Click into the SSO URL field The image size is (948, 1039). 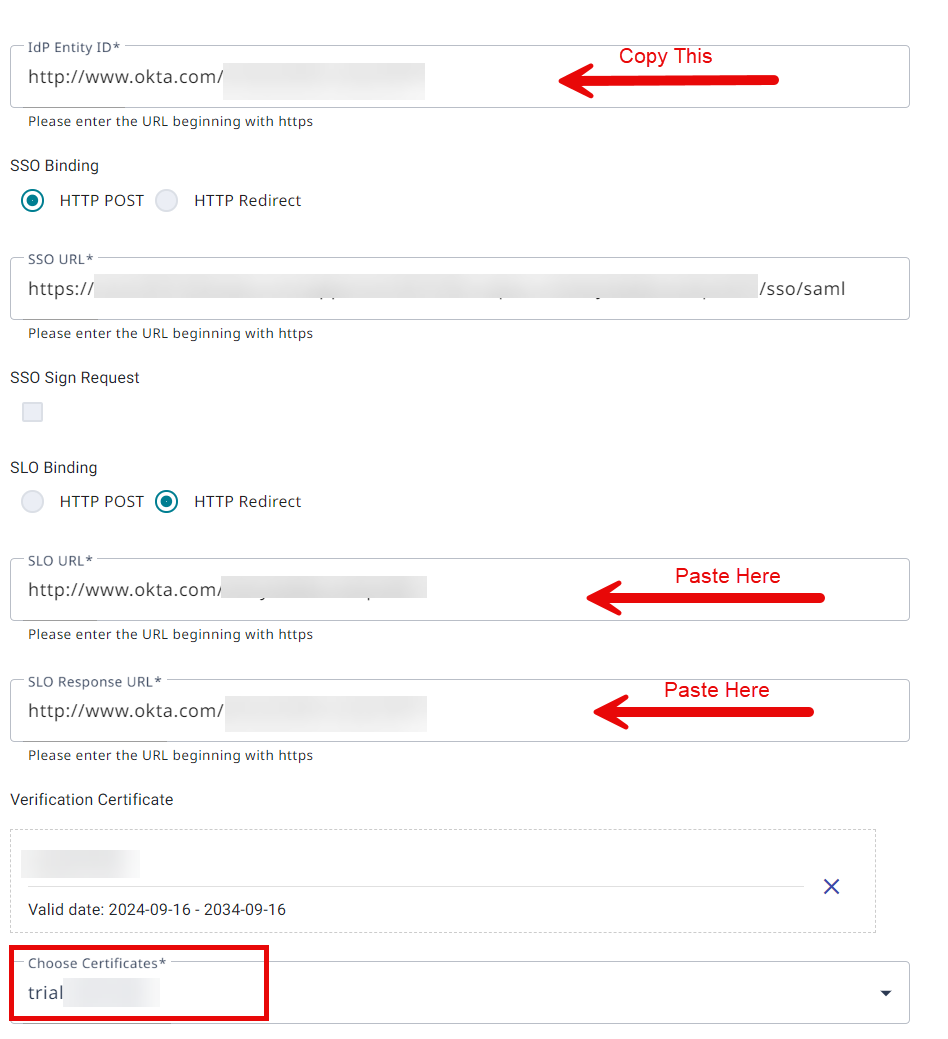[400, 288]
